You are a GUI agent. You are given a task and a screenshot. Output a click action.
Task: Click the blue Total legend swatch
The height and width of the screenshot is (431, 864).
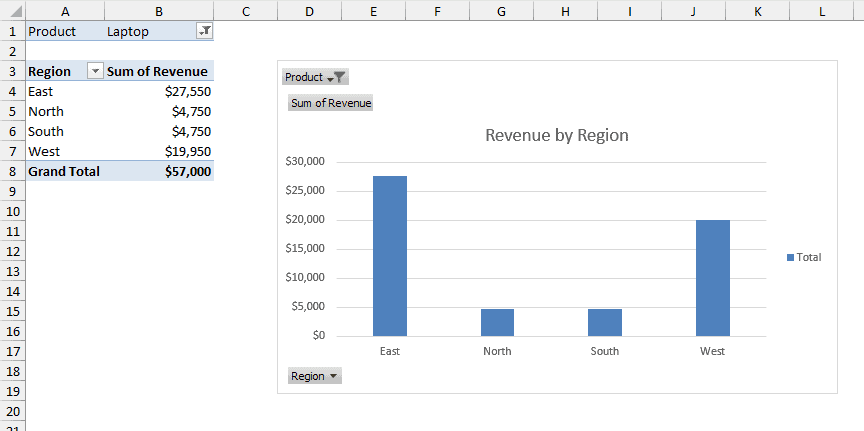pyautogui.click(x=790, y=257)
